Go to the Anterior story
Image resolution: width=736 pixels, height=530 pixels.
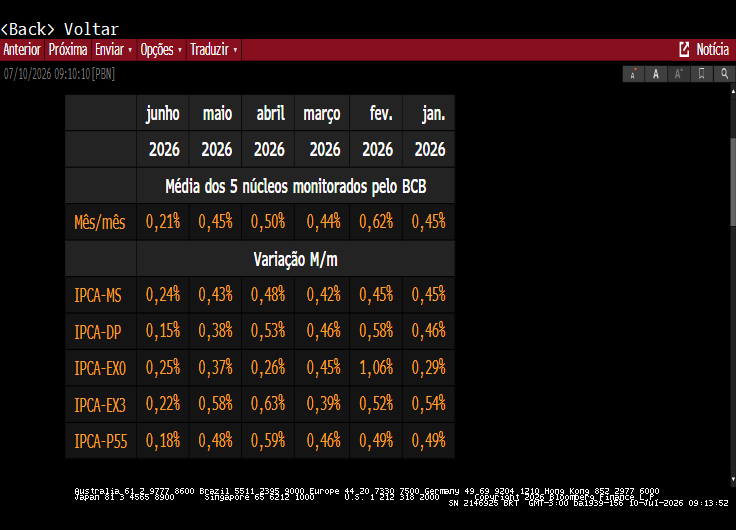(x=22, y=49)
